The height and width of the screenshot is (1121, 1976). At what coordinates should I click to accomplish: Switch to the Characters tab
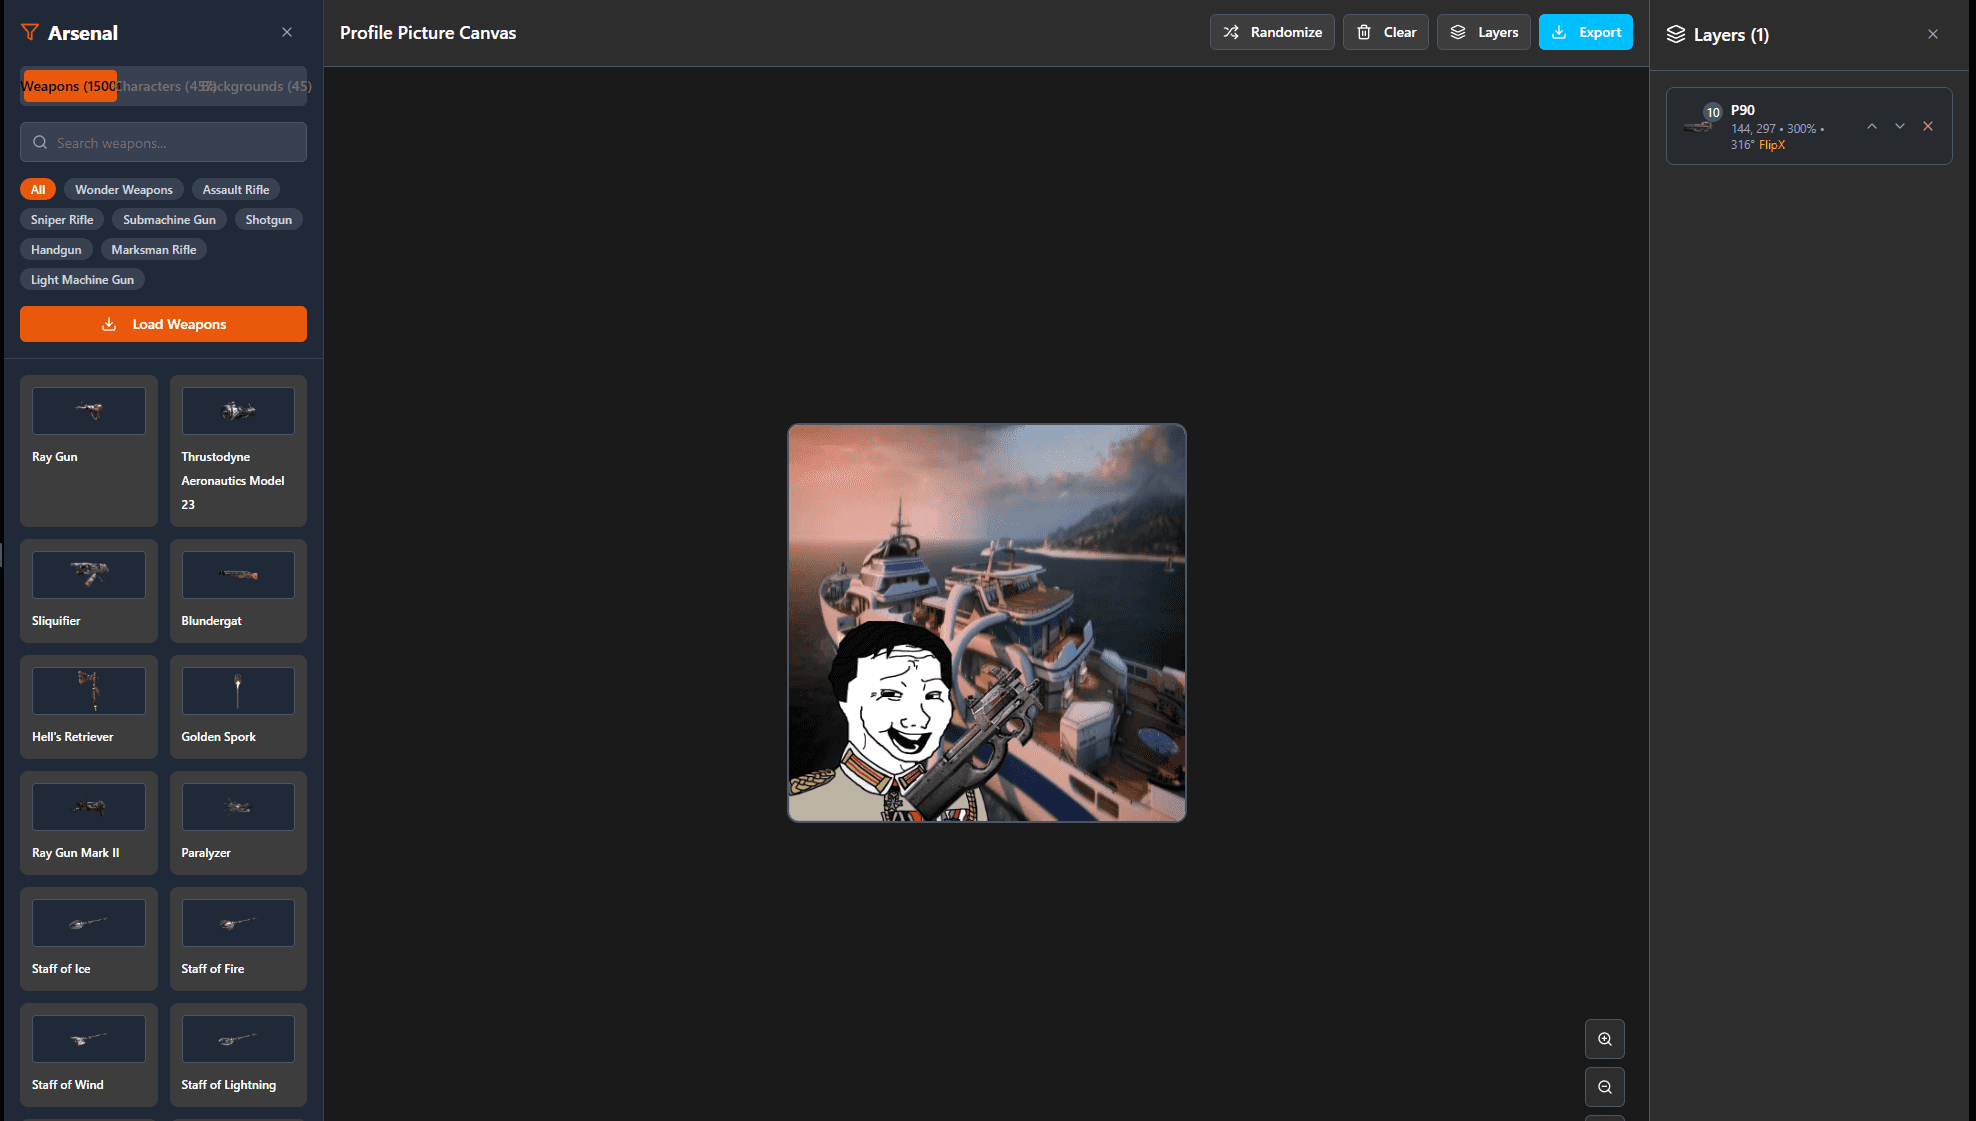[164, 86]
